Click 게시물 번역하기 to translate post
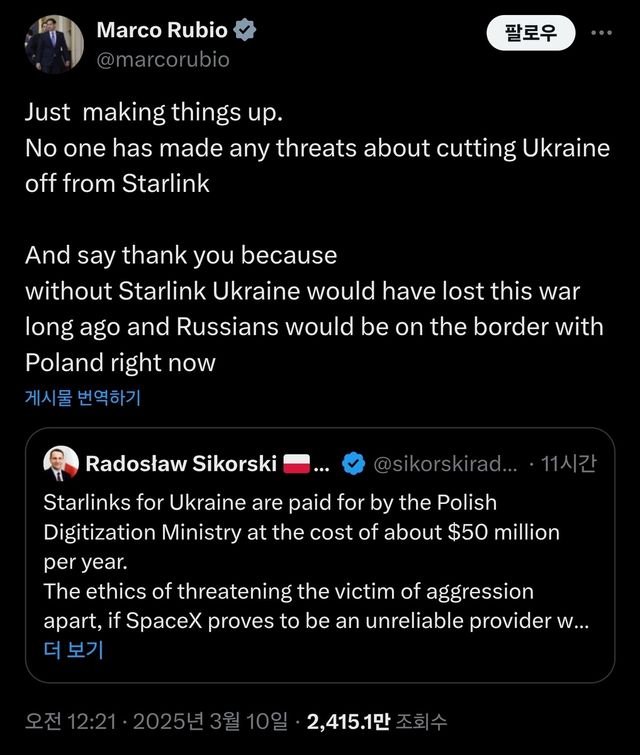 [x=83, y=398]
